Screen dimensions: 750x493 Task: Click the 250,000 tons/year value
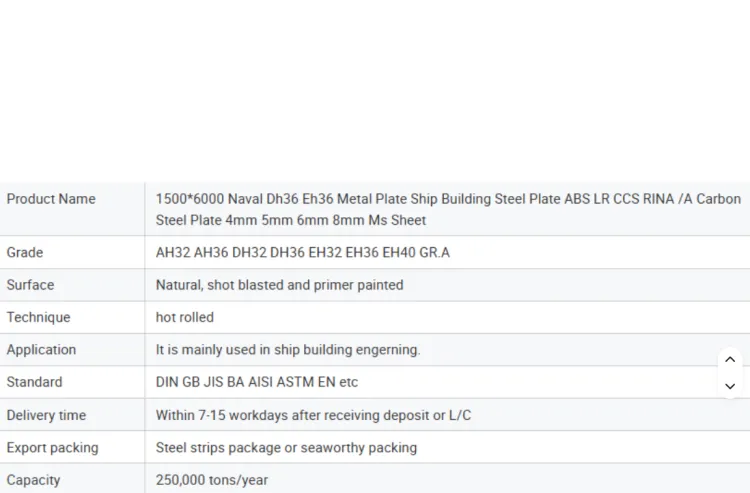212,480
